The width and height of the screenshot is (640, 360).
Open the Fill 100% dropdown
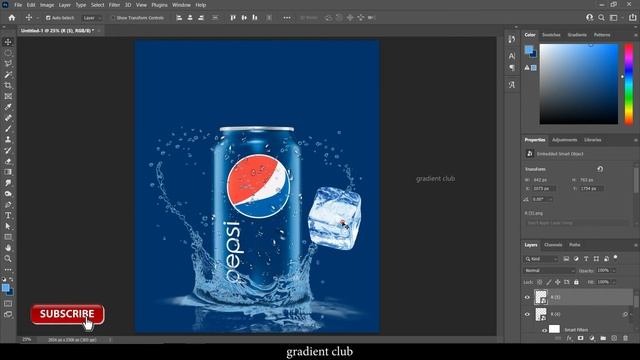coord(613,282)
